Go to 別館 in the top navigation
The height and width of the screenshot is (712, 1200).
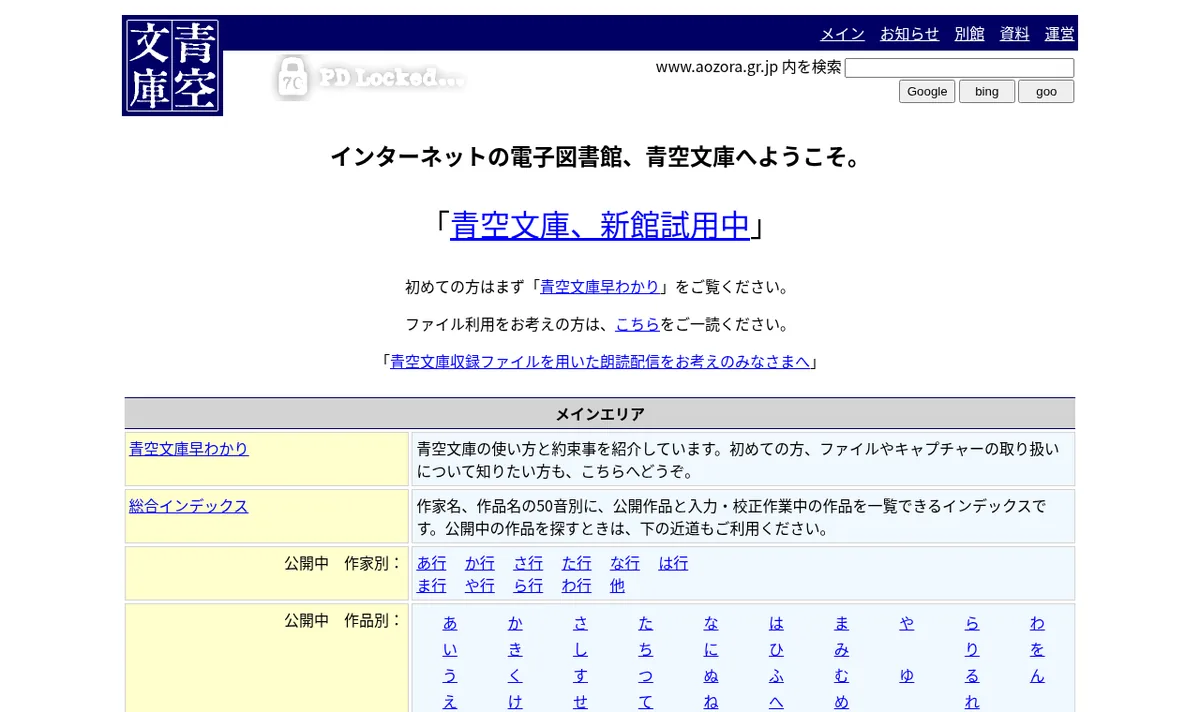pyautogui.click(x=969, y=33)
